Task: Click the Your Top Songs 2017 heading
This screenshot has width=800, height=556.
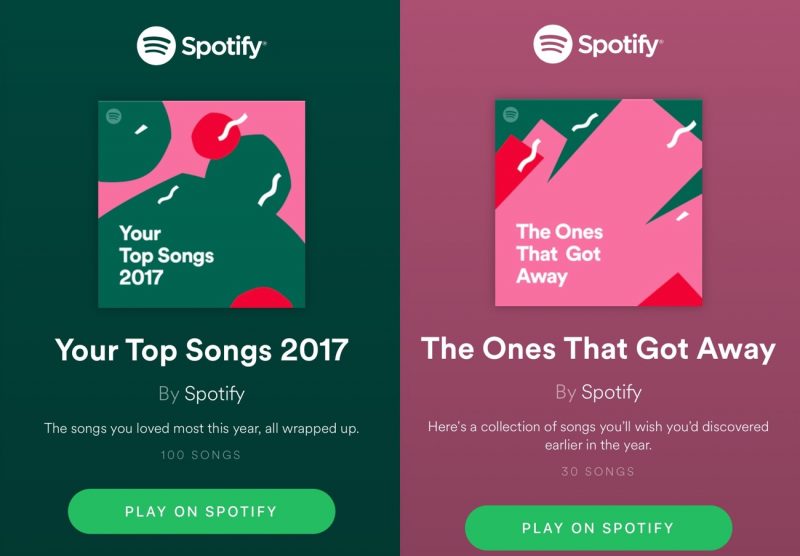Action: pyautogui.click(x=202, y=350)
